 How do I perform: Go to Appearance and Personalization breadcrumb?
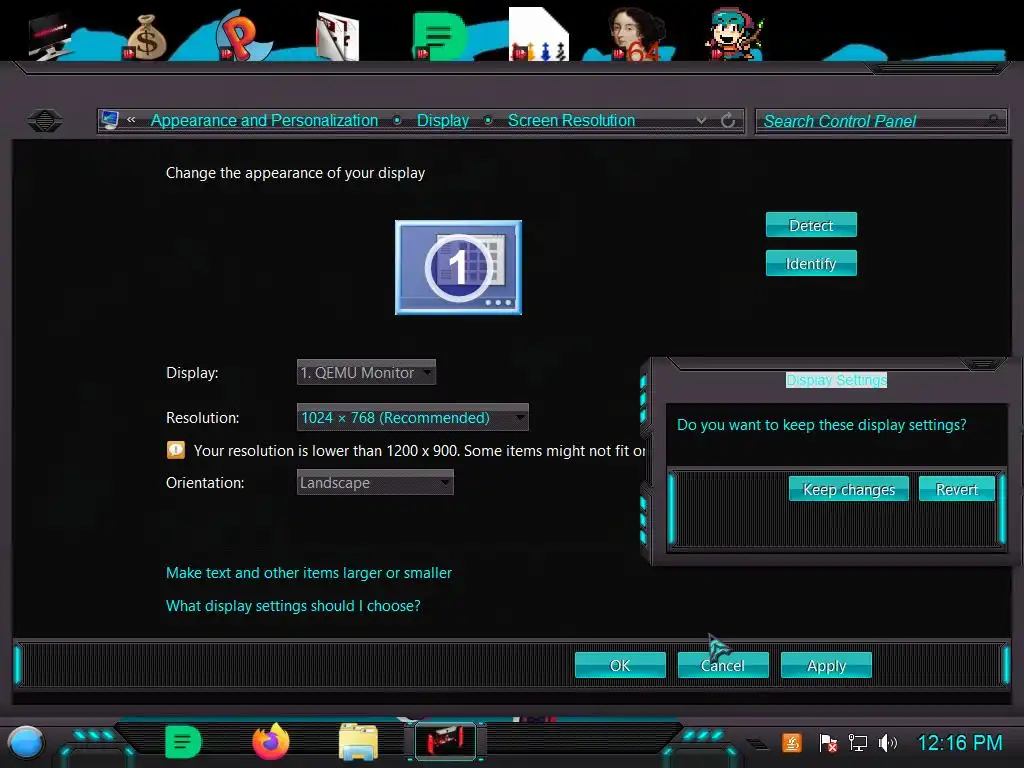pyautogui.click(x=264, y=120)
